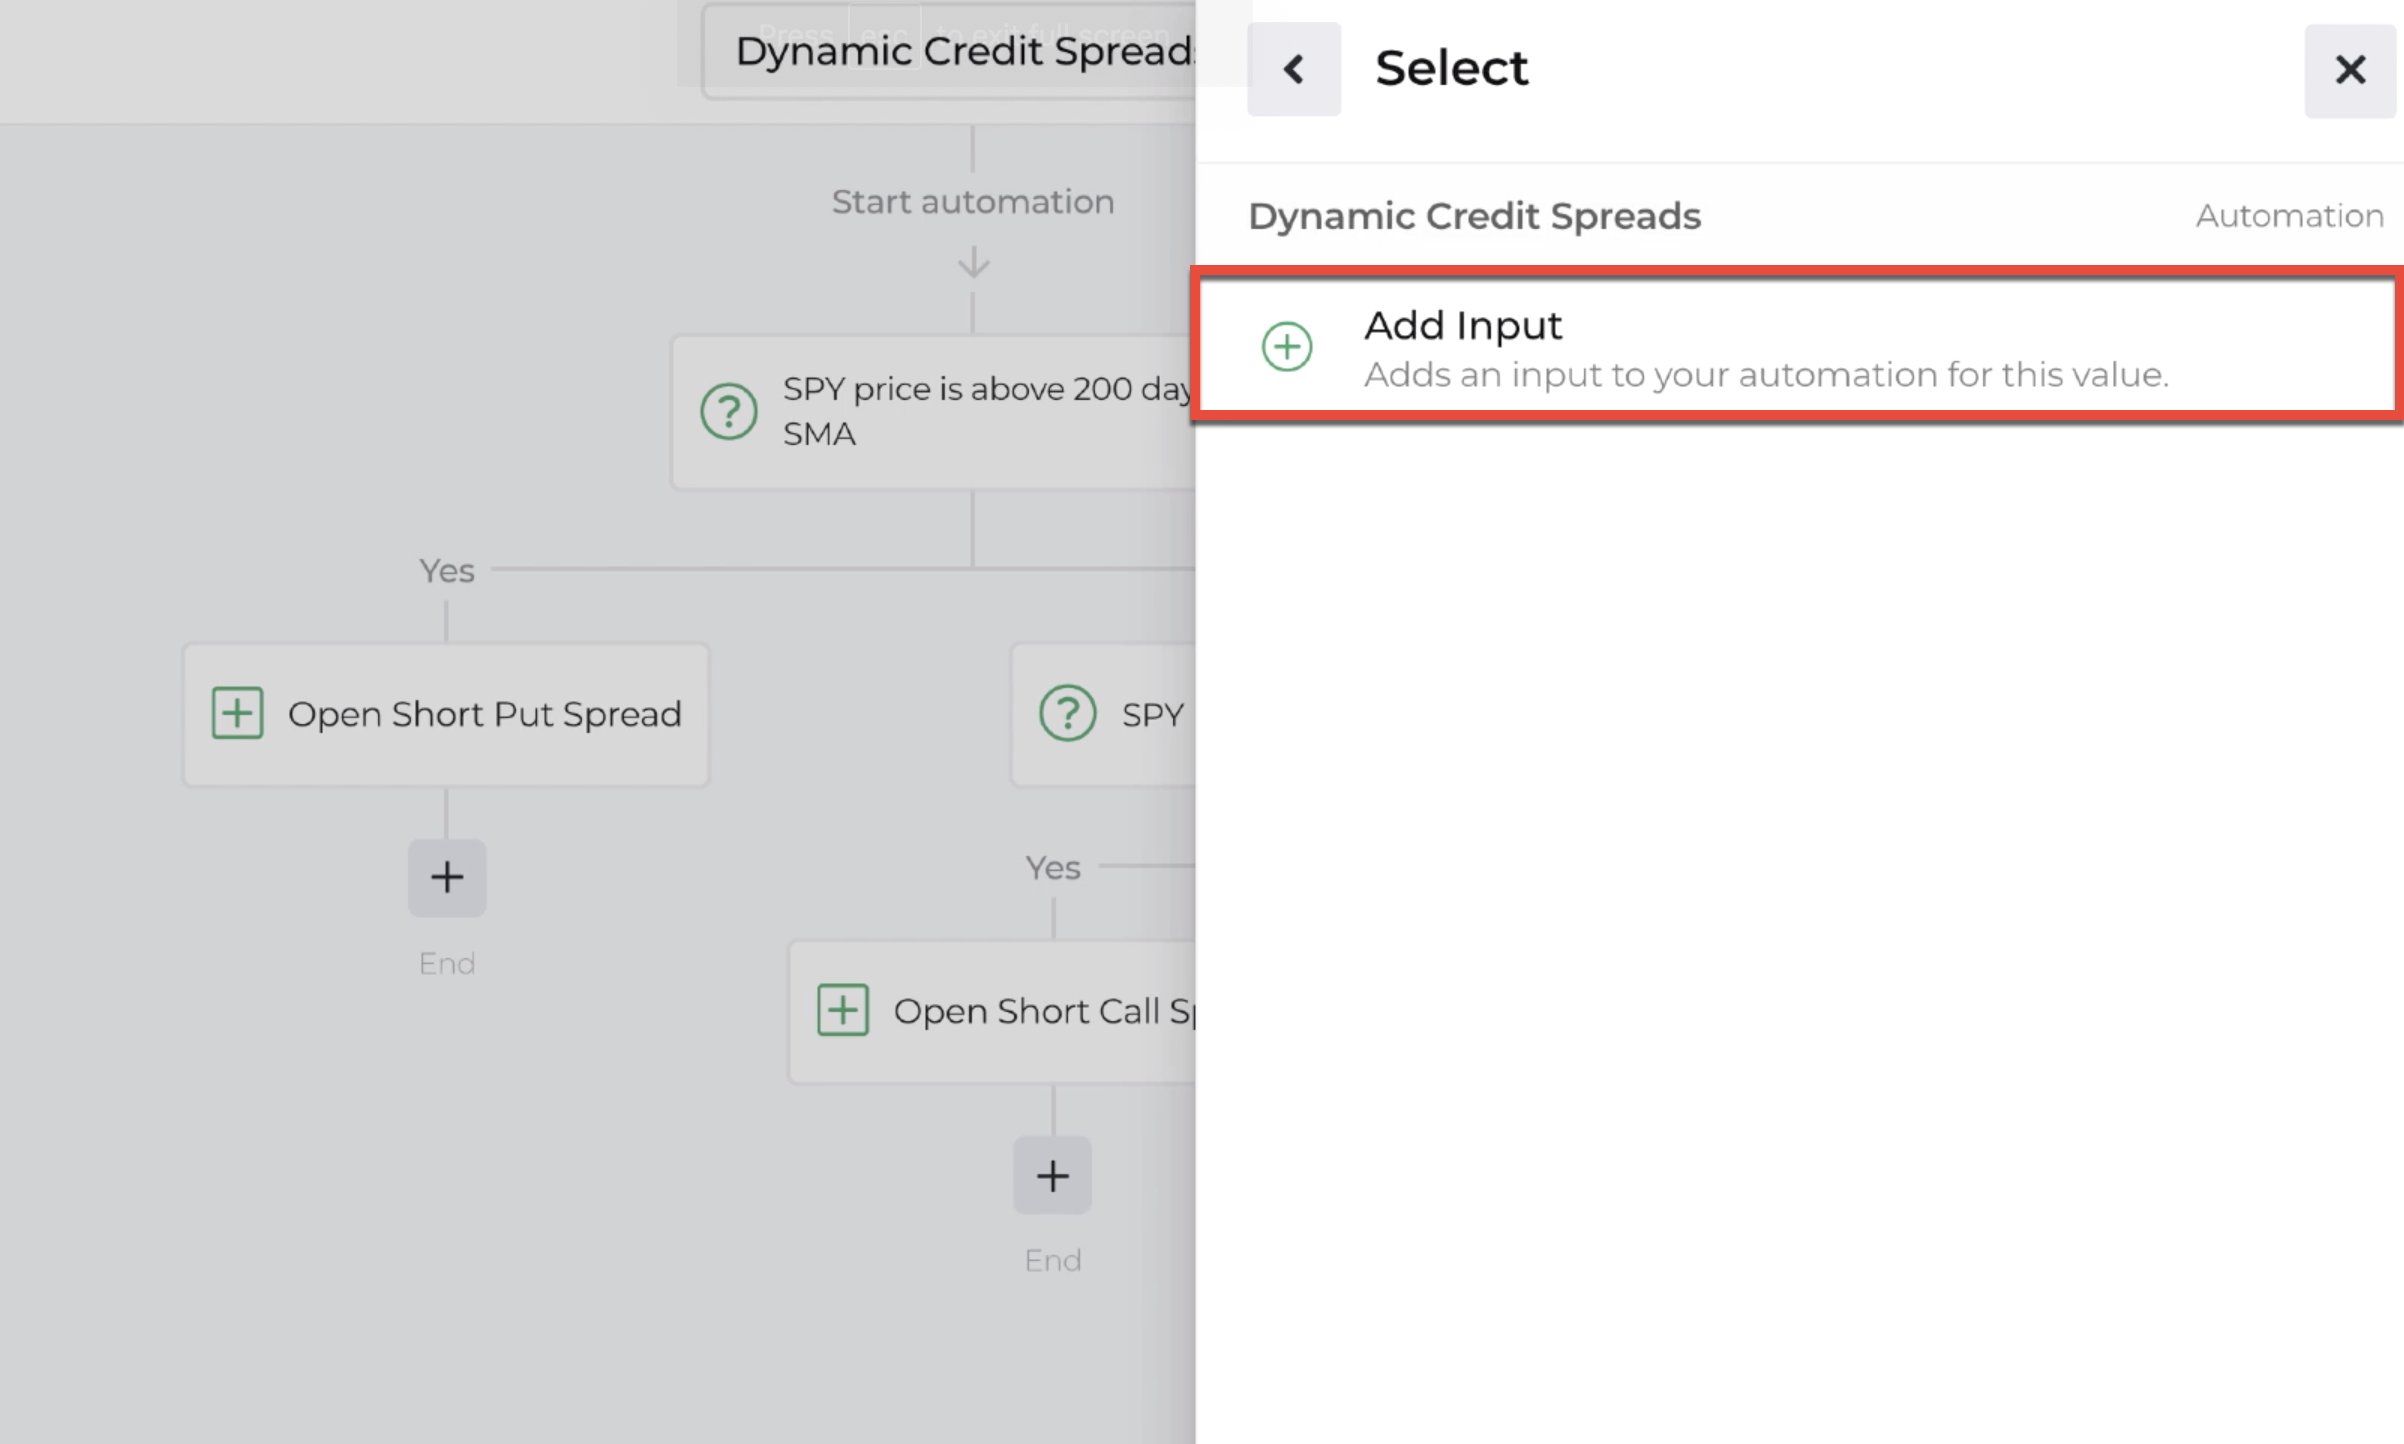Image resolution: width=2404 pixels, height=1444 pixels.
Task: Click the plus button above the call spread End marker
Action: coord(1052,1175)
